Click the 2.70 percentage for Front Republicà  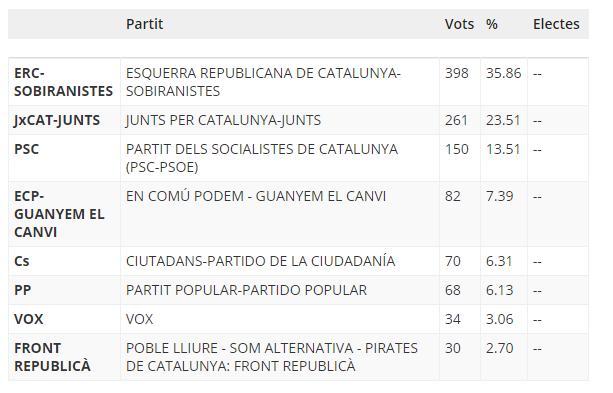(x=499, y=348)
